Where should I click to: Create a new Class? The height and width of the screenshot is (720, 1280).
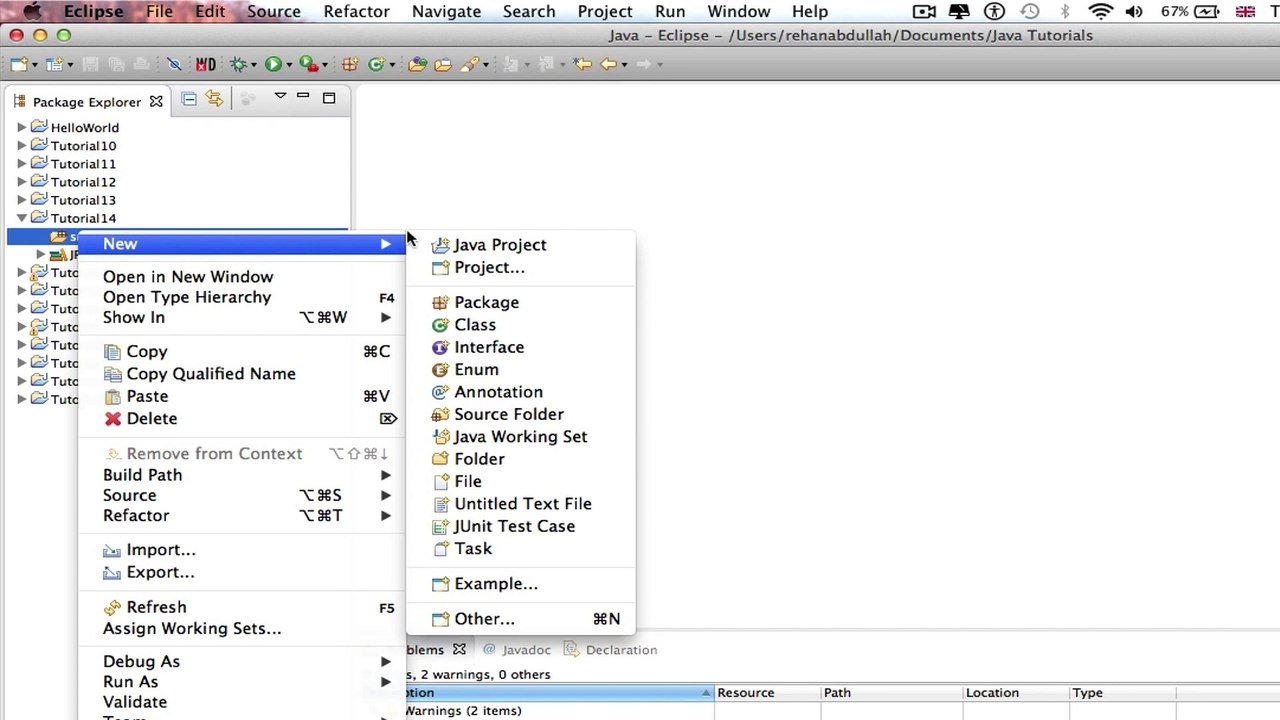[x=520, y=325]
